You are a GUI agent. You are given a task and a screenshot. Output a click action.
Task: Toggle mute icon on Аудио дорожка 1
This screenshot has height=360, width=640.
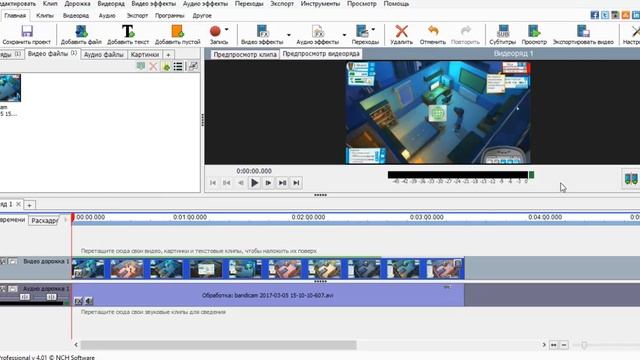coord(3,289)
